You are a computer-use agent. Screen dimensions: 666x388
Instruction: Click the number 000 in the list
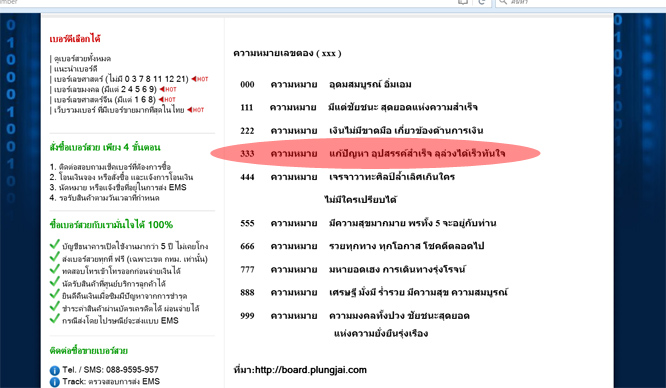tap(247, 85)
